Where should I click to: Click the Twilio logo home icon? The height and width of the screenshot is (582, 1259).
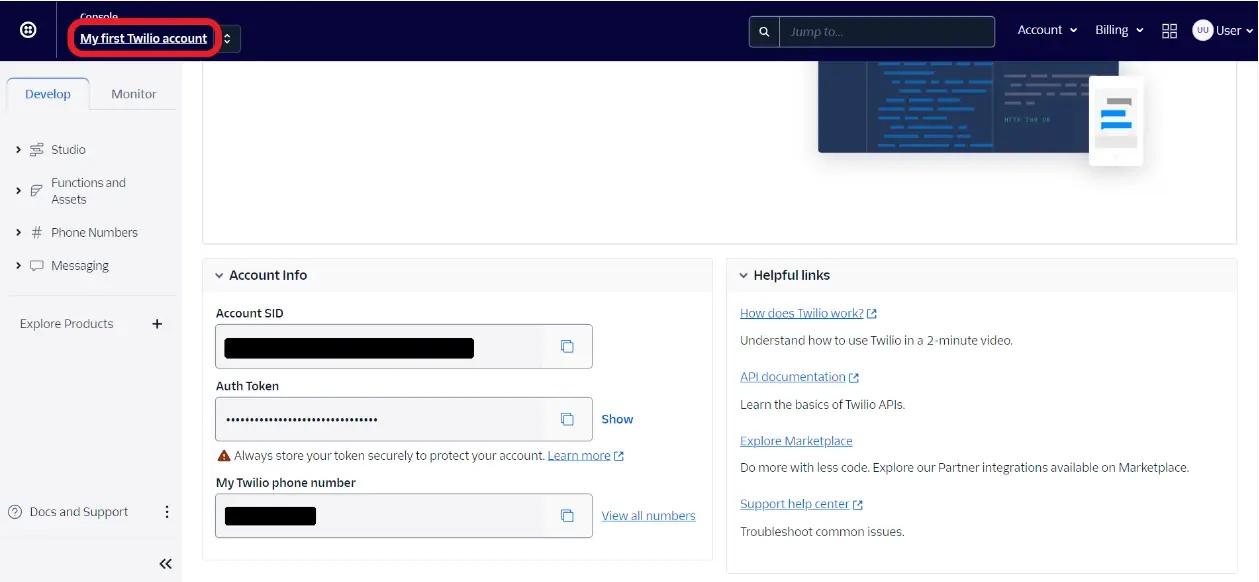[x=28, y=30]
